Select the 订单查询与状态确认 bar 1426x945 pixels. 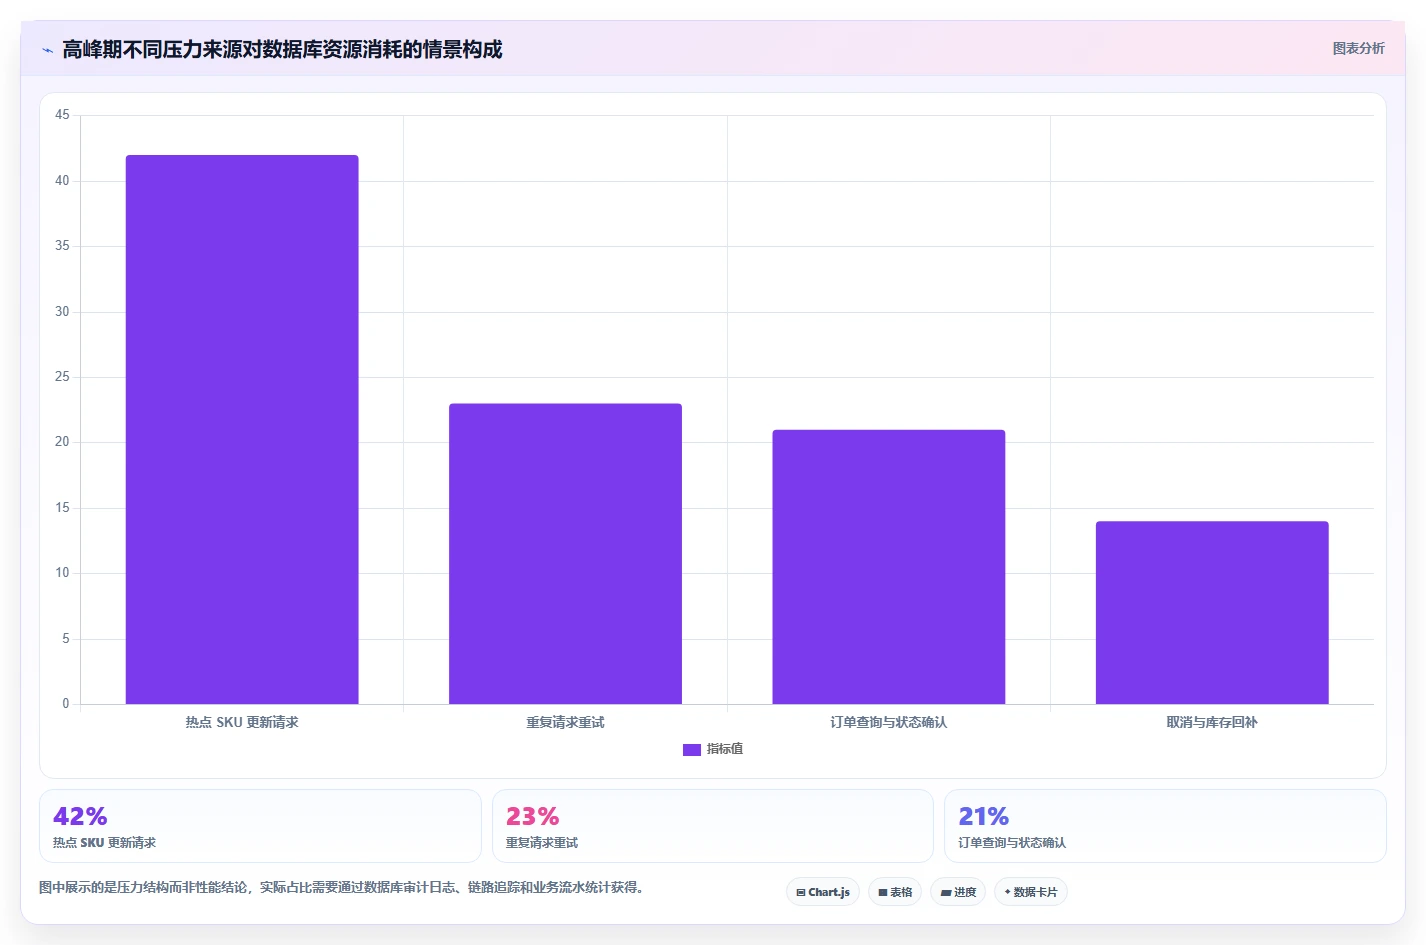889,567
